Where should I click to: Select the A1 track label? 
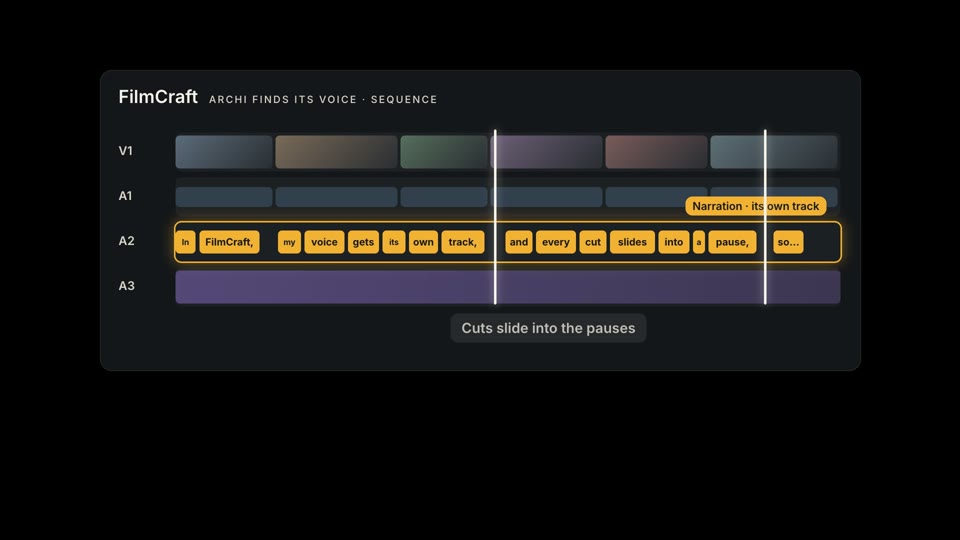click(126, 196)
